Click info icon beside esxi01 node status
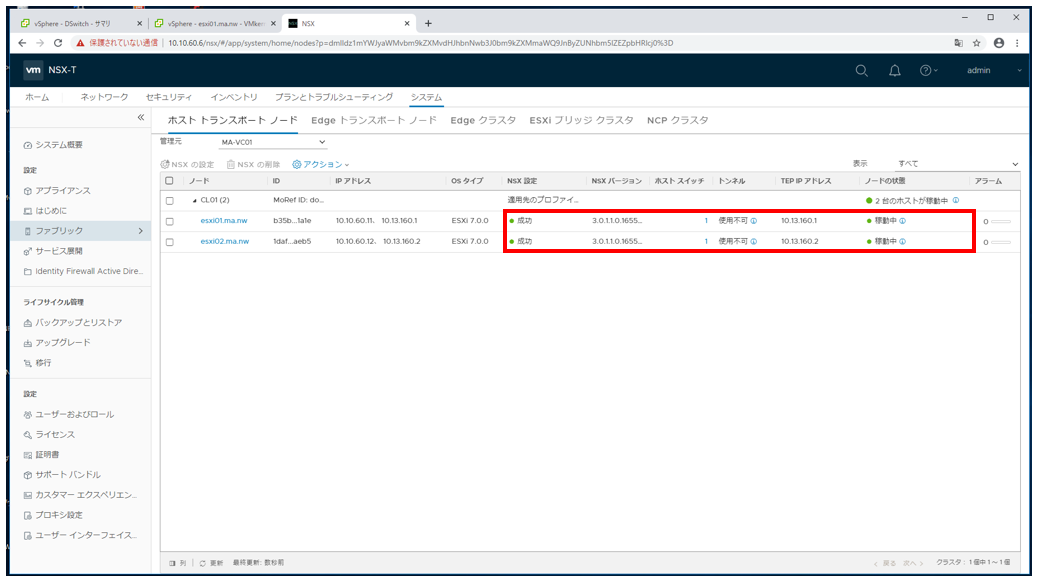The height and width of the screenshot is (583, 1039). point(902,221)
